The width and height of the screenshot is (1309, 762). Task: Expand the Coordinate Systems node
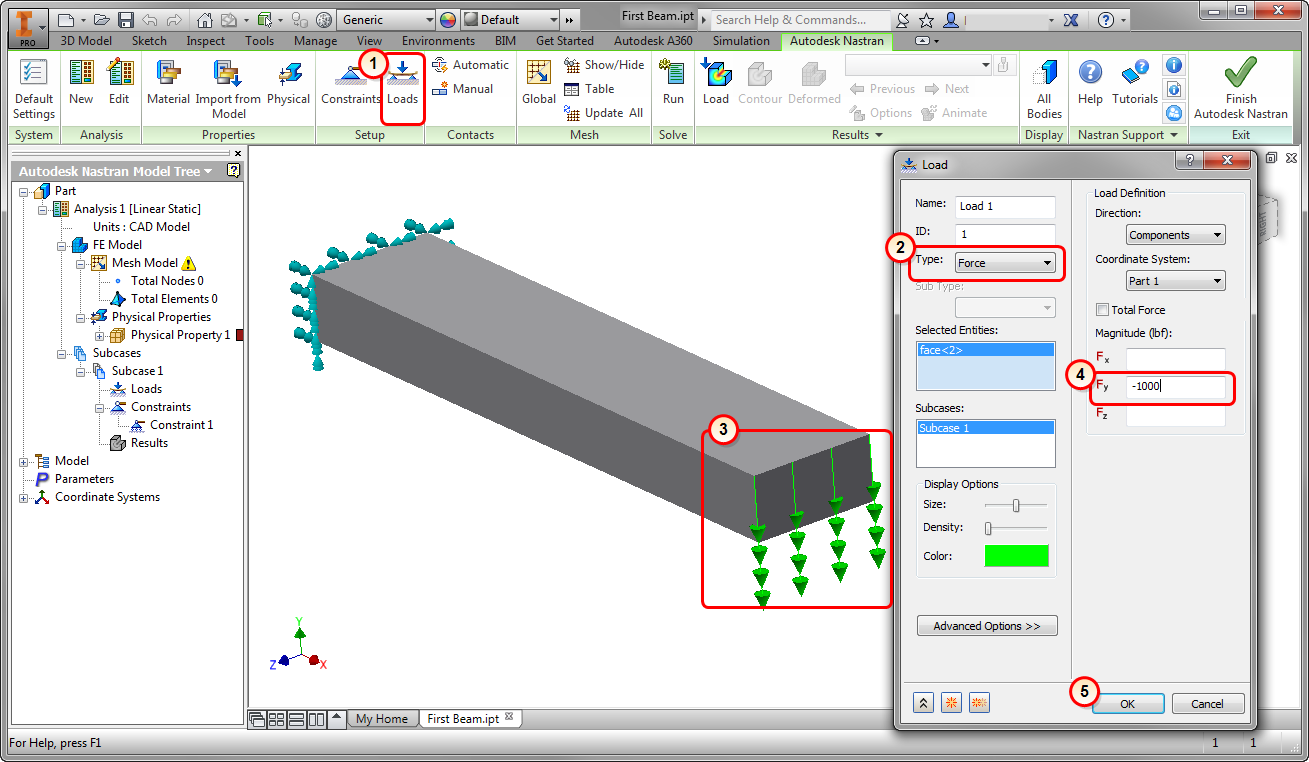[24, 497]
